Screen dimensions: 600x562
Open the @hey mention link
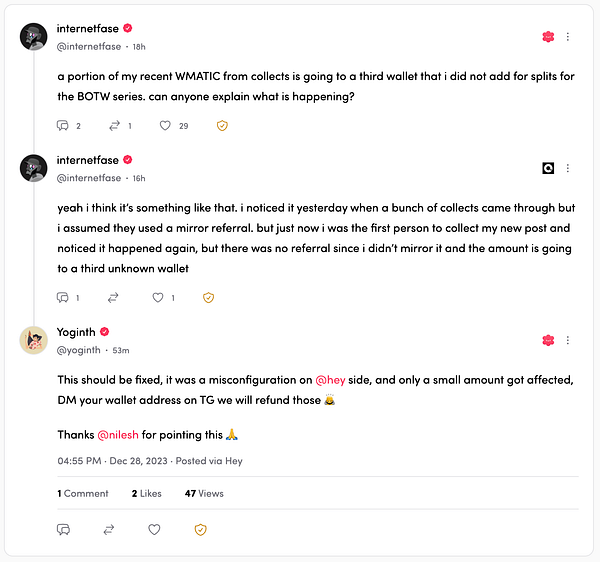(330, 383)
